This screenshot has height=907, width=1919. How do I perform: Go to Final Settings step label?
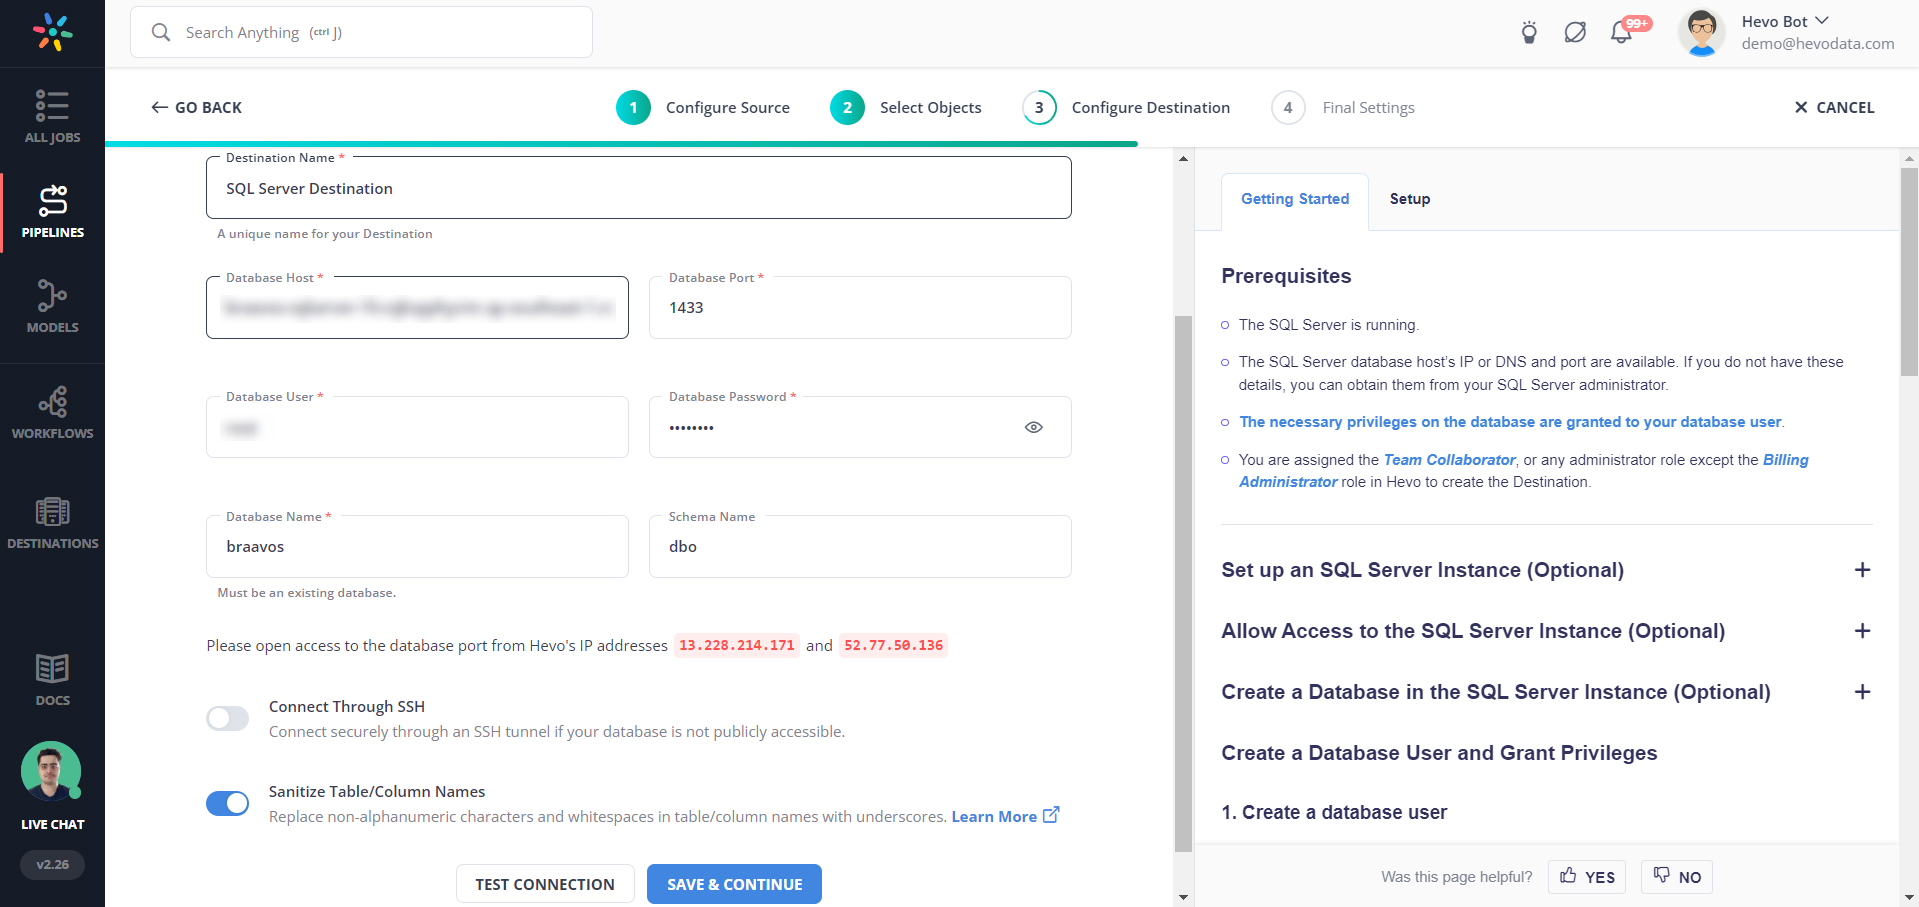point(1369,107)
